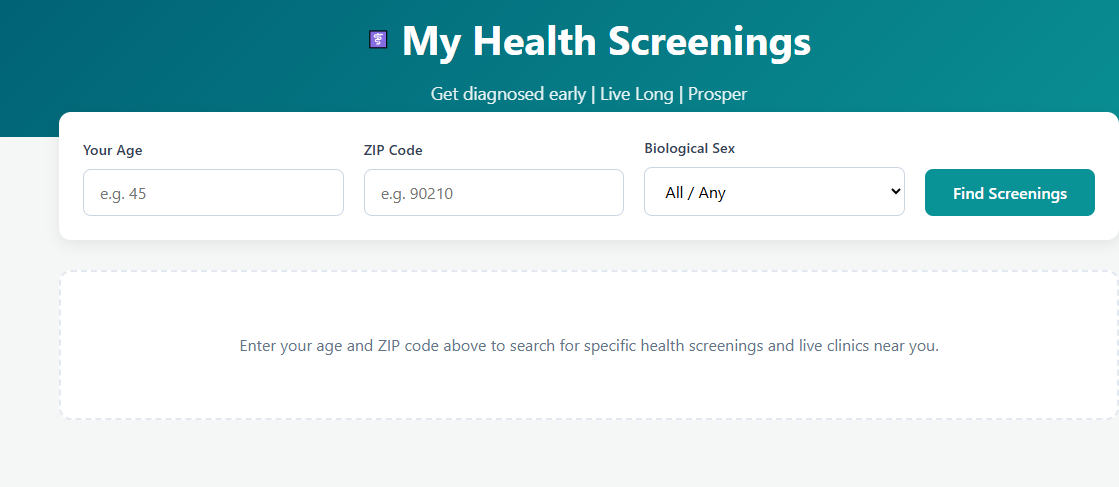
Task: Click the 'Prosper' tagline text
Action: pos(717,94)
